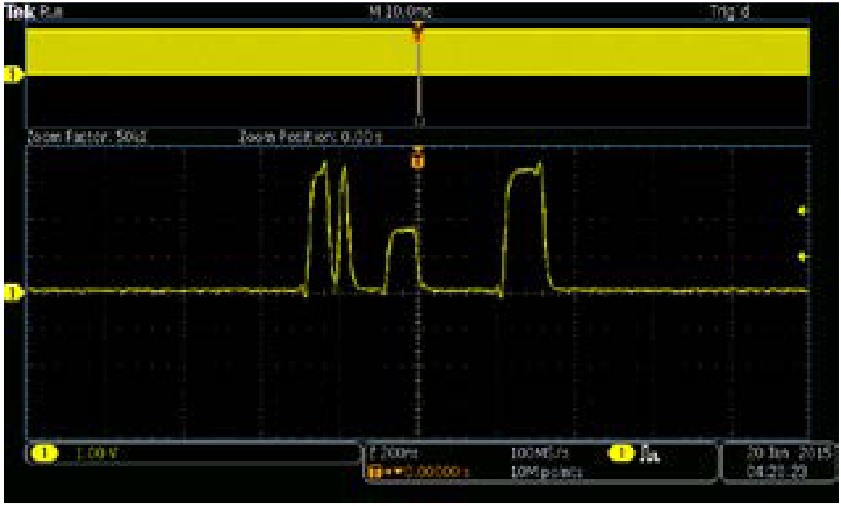Click the Run acquisition status indicator
Image resolution: width=841 pixels, height=506 pixels.
[x=51, y=12]
